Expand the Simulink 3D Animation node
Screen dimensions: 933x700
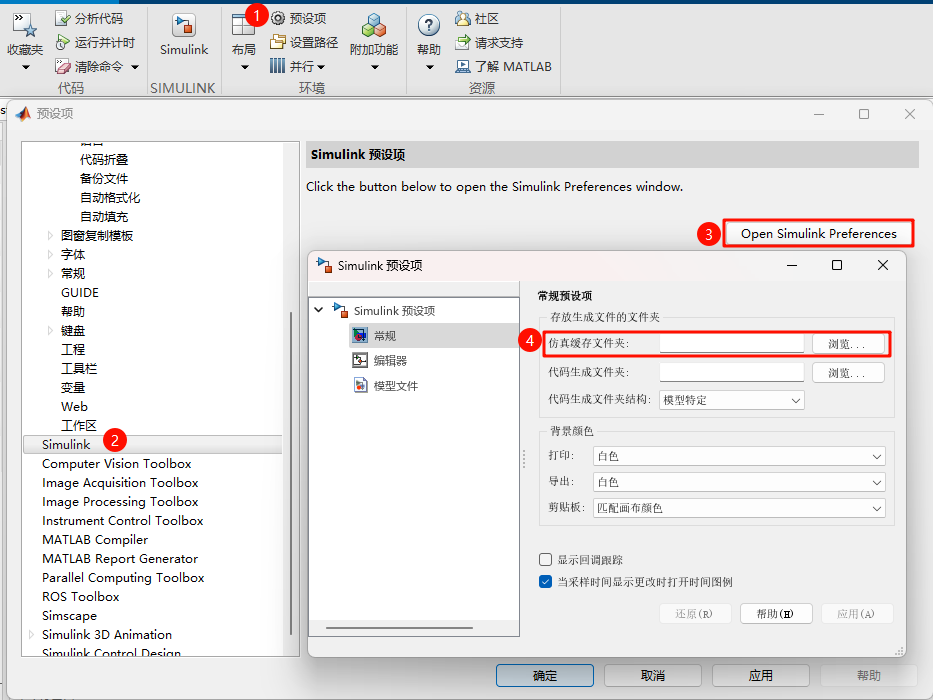pos(31,635)
